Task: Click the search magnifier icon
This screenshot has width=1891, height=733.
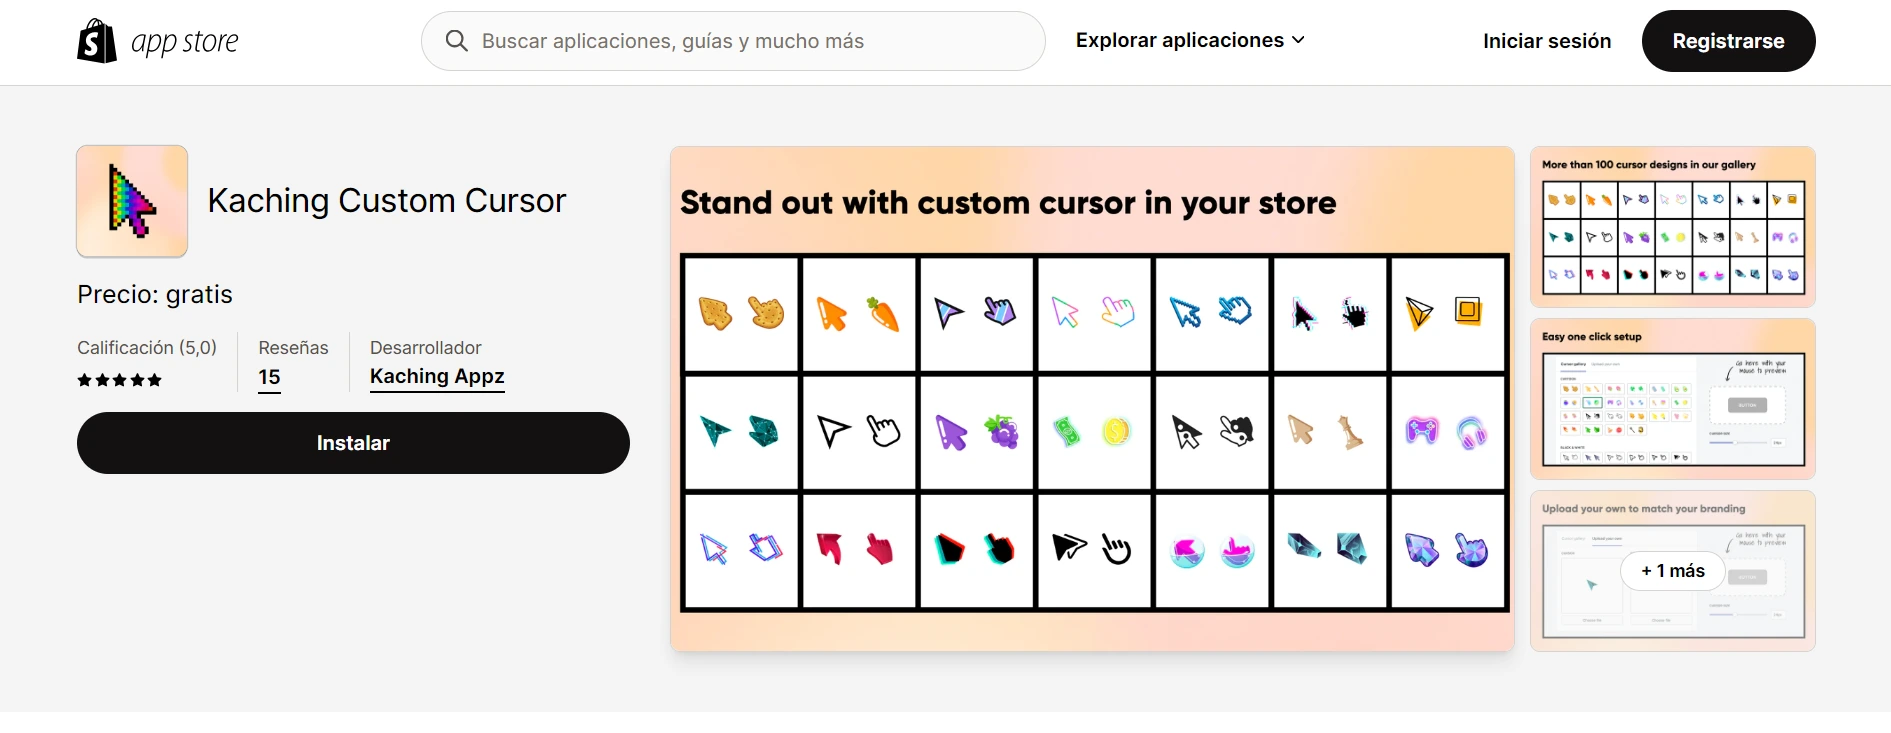Action: 457,41
